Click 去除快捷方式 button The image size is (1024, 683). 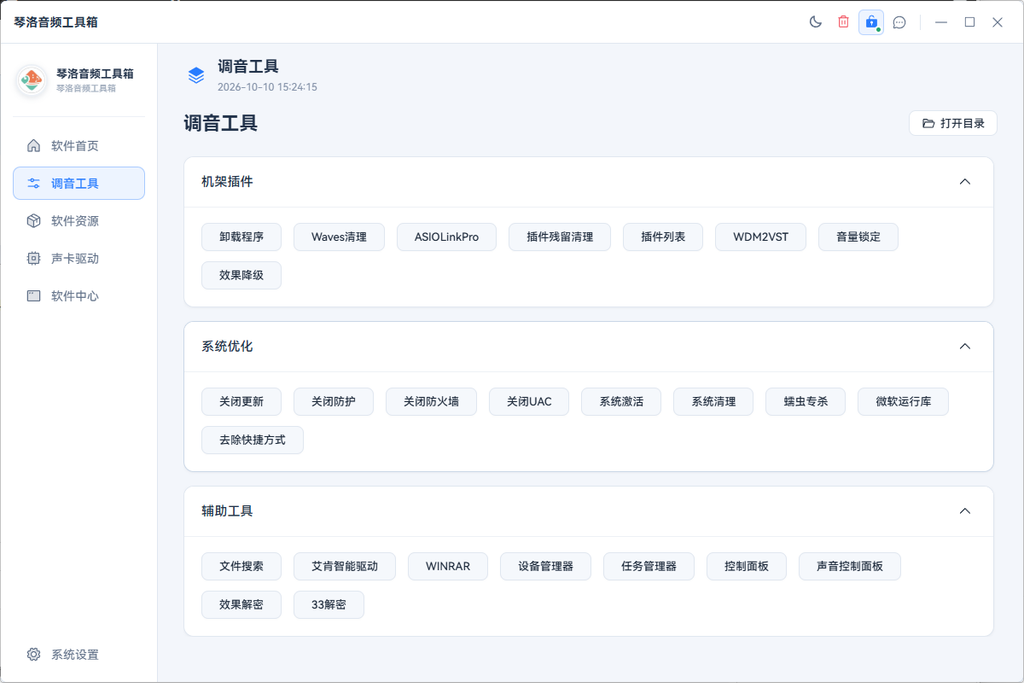tap(252, 439)
